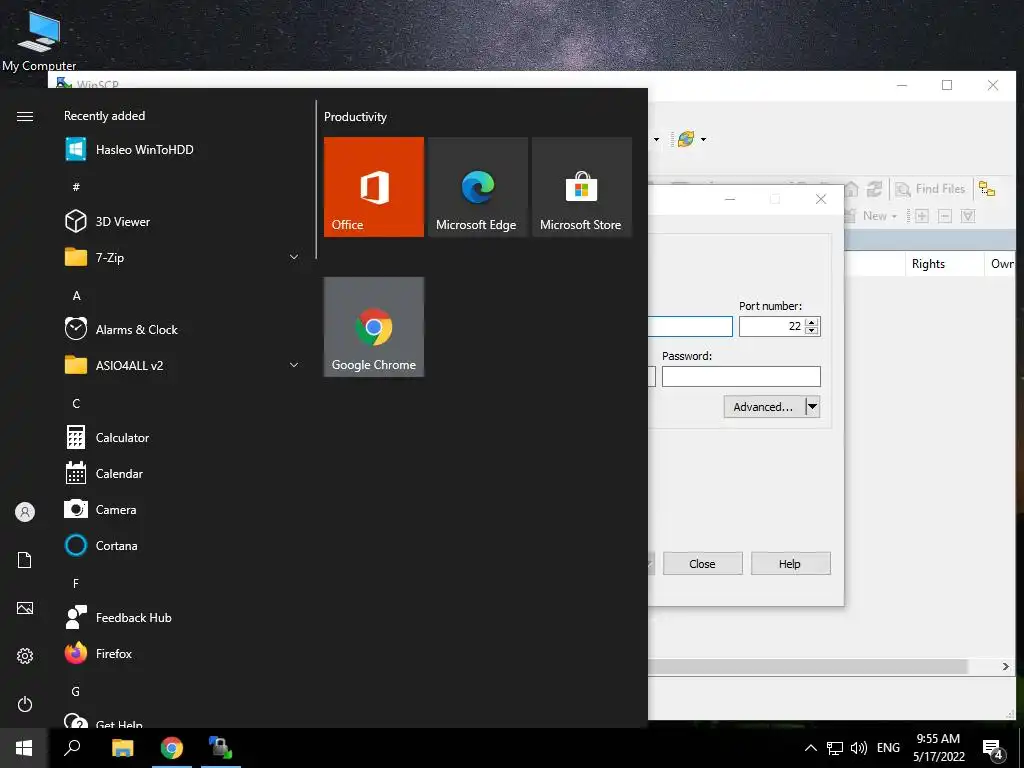
Task: Click the ENG language indicator
Action: click(888, 748)
